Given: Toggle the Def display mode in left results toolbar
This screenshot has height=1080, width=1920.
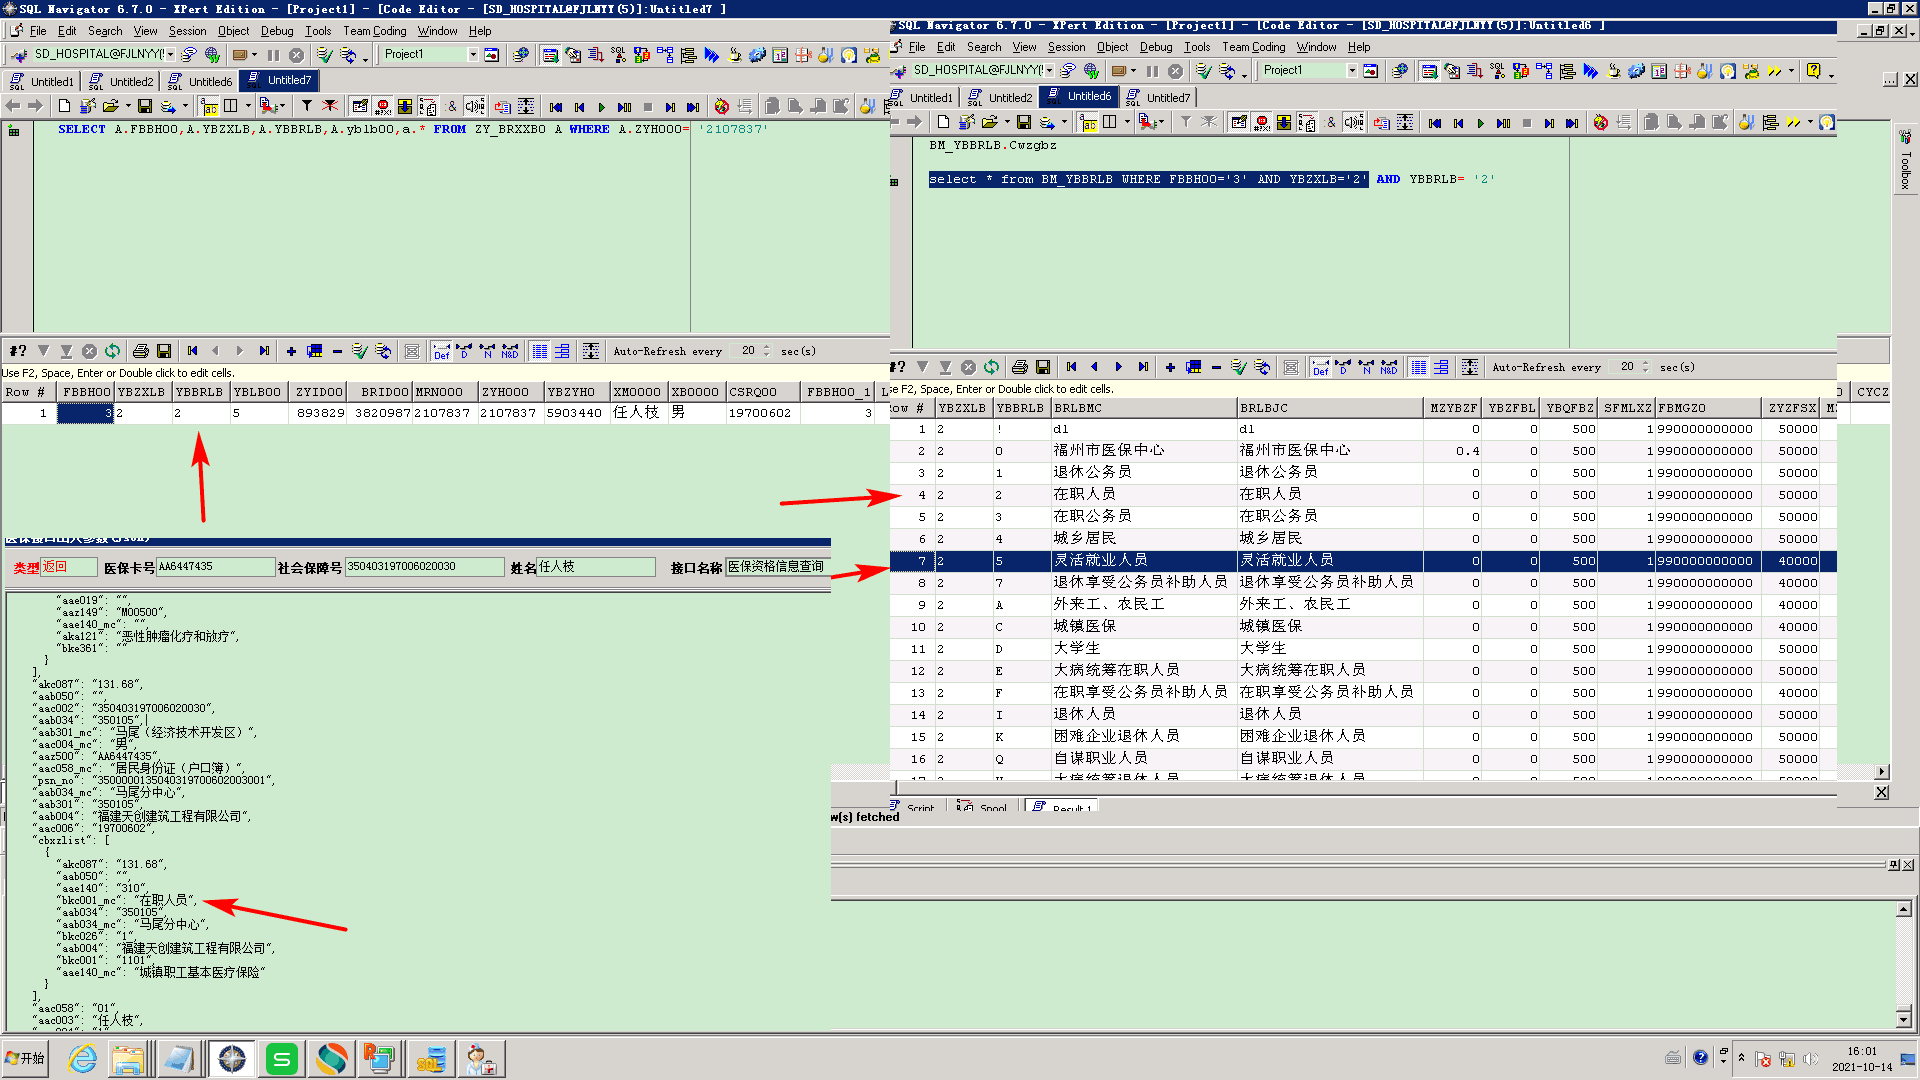Looking at the screenshot, I should pos(441,351).
